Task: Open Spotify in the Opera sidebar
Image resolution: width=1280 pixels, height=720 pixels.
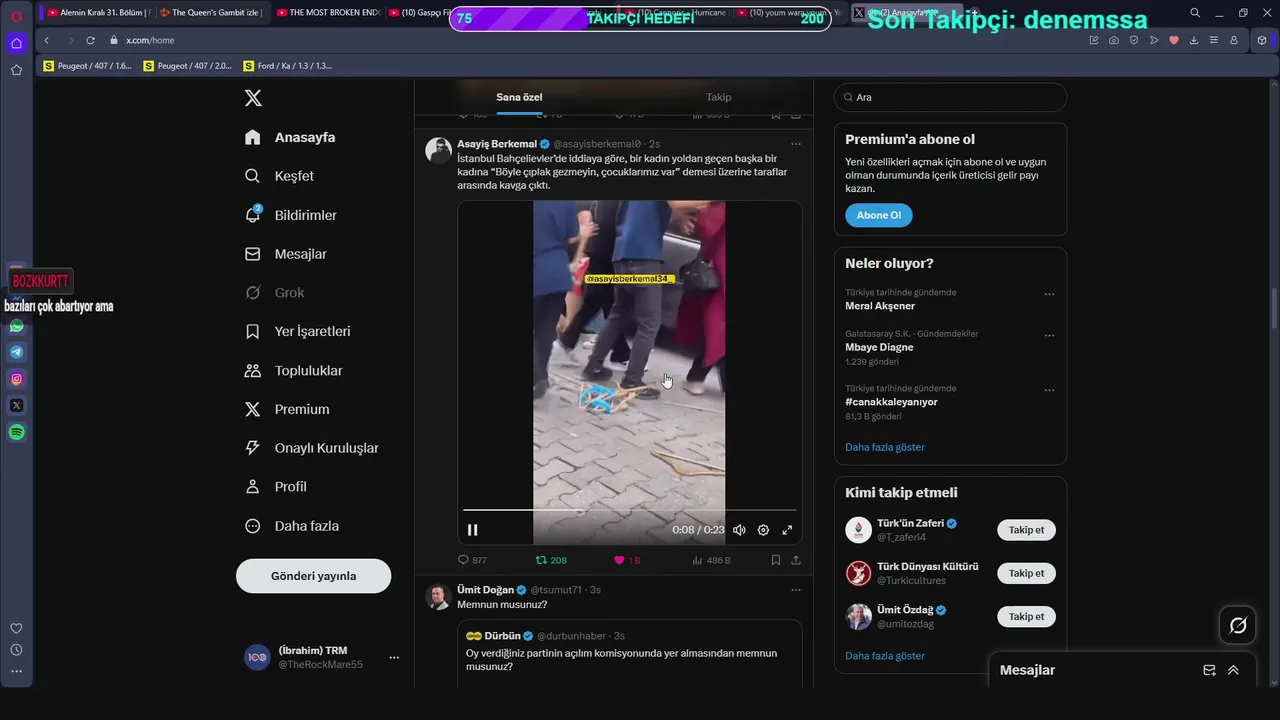Action: point(16,432)
